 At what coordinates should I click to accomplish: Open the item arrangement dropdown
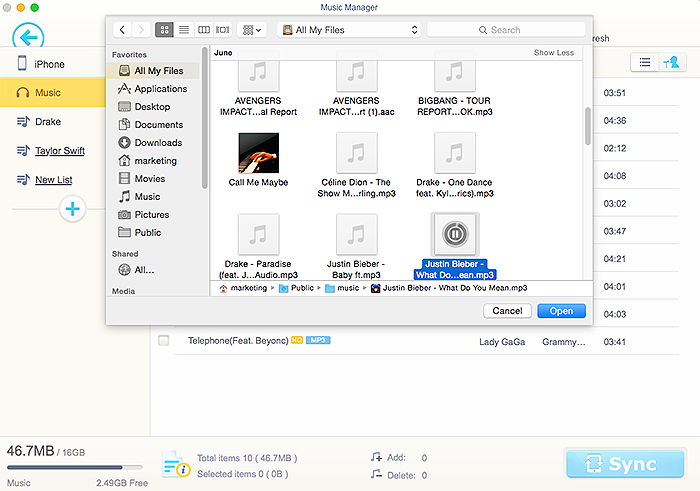[252, 30]
